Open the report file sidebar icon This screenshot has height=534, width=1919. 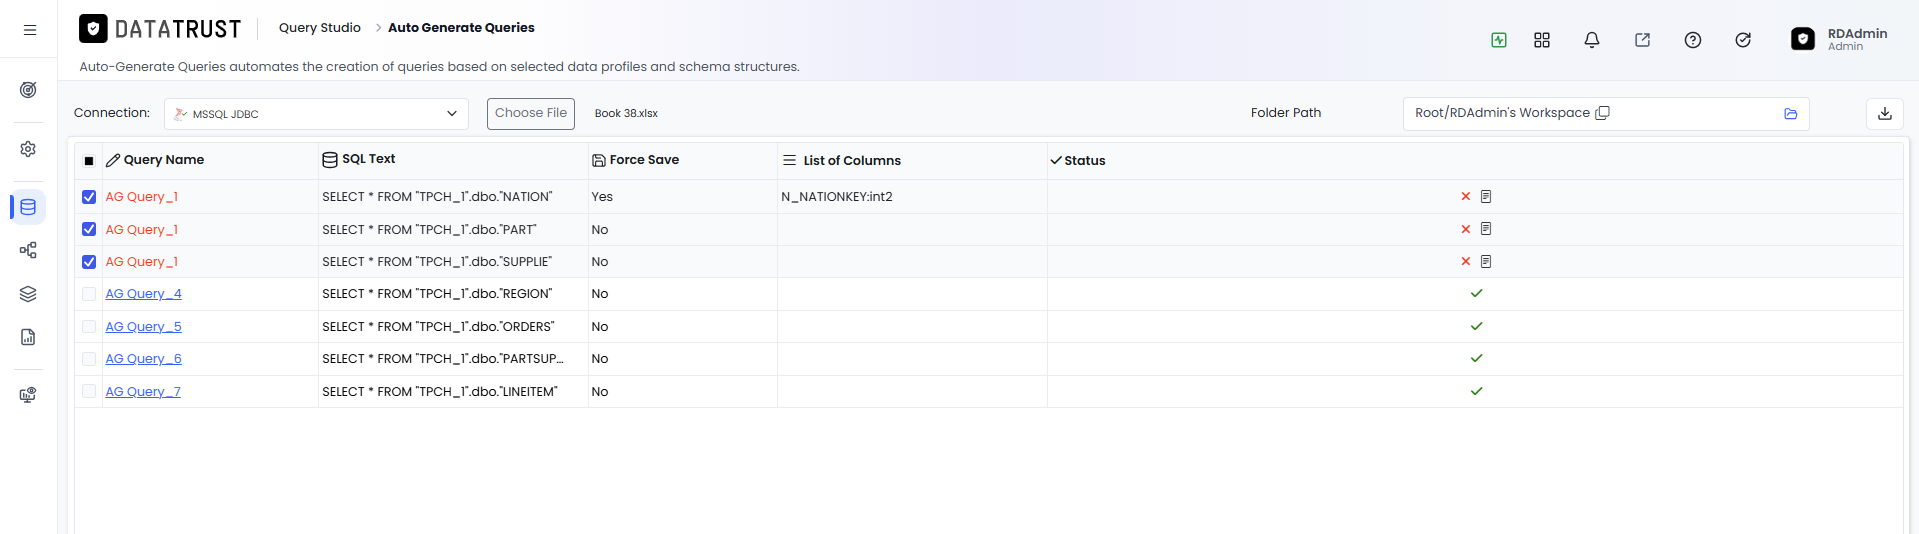pyautogui.click(x=28, y=337)
